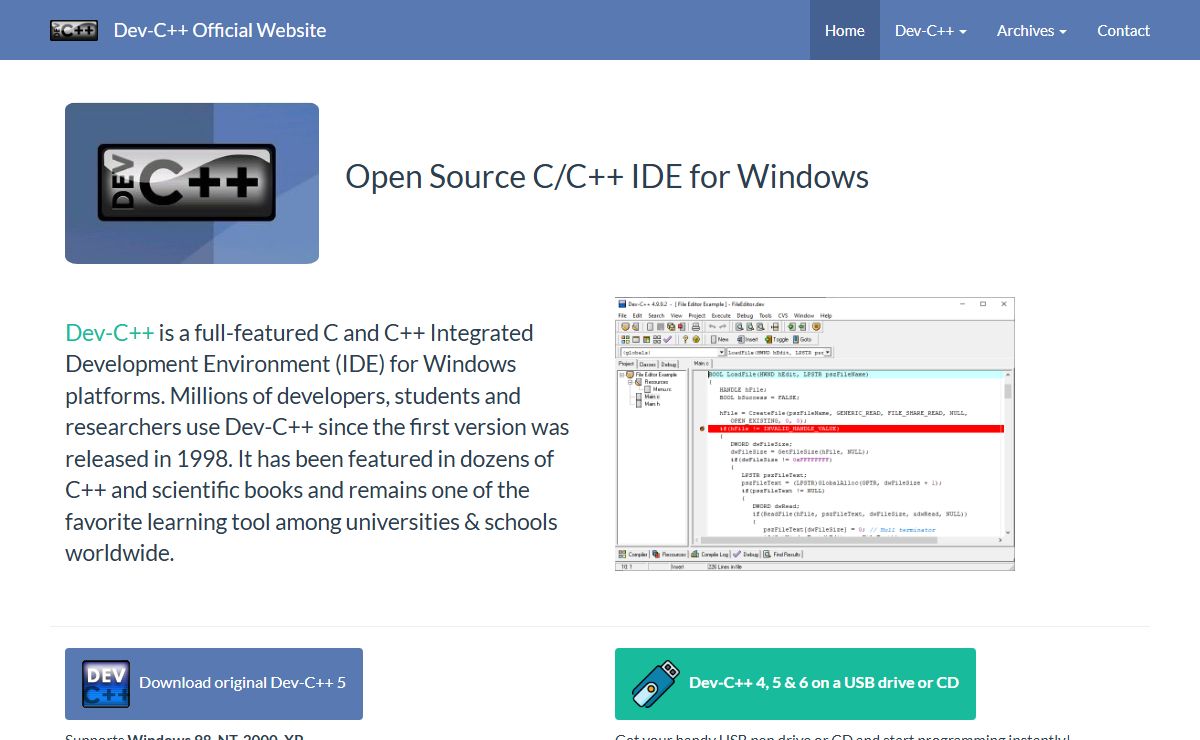Click the heading 'Open Source C/C++ IDE for Windows'
The height and width of the screenshot is (740, 1200).
pos(607,177)
